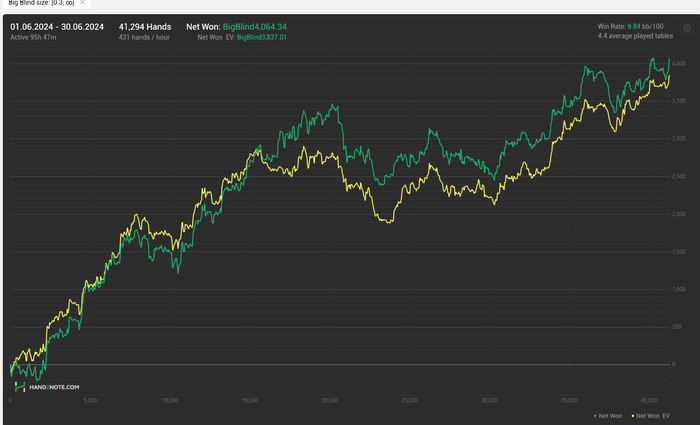Click the 35,000 hands x-axis label

569,400
